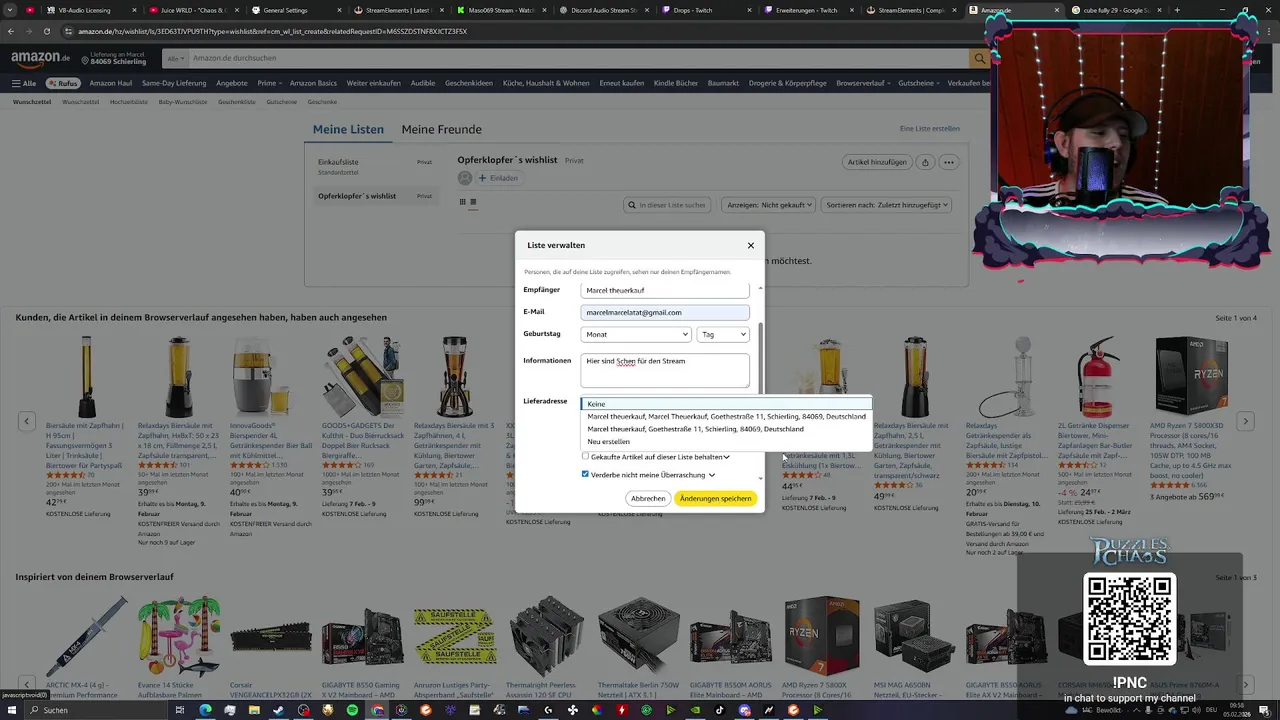Open AMD Ryzen 7 5800X3D product thumbnail
The width and height of the screenshot is (1280, 720).
pyautogui.click(x=1190, y=375)
